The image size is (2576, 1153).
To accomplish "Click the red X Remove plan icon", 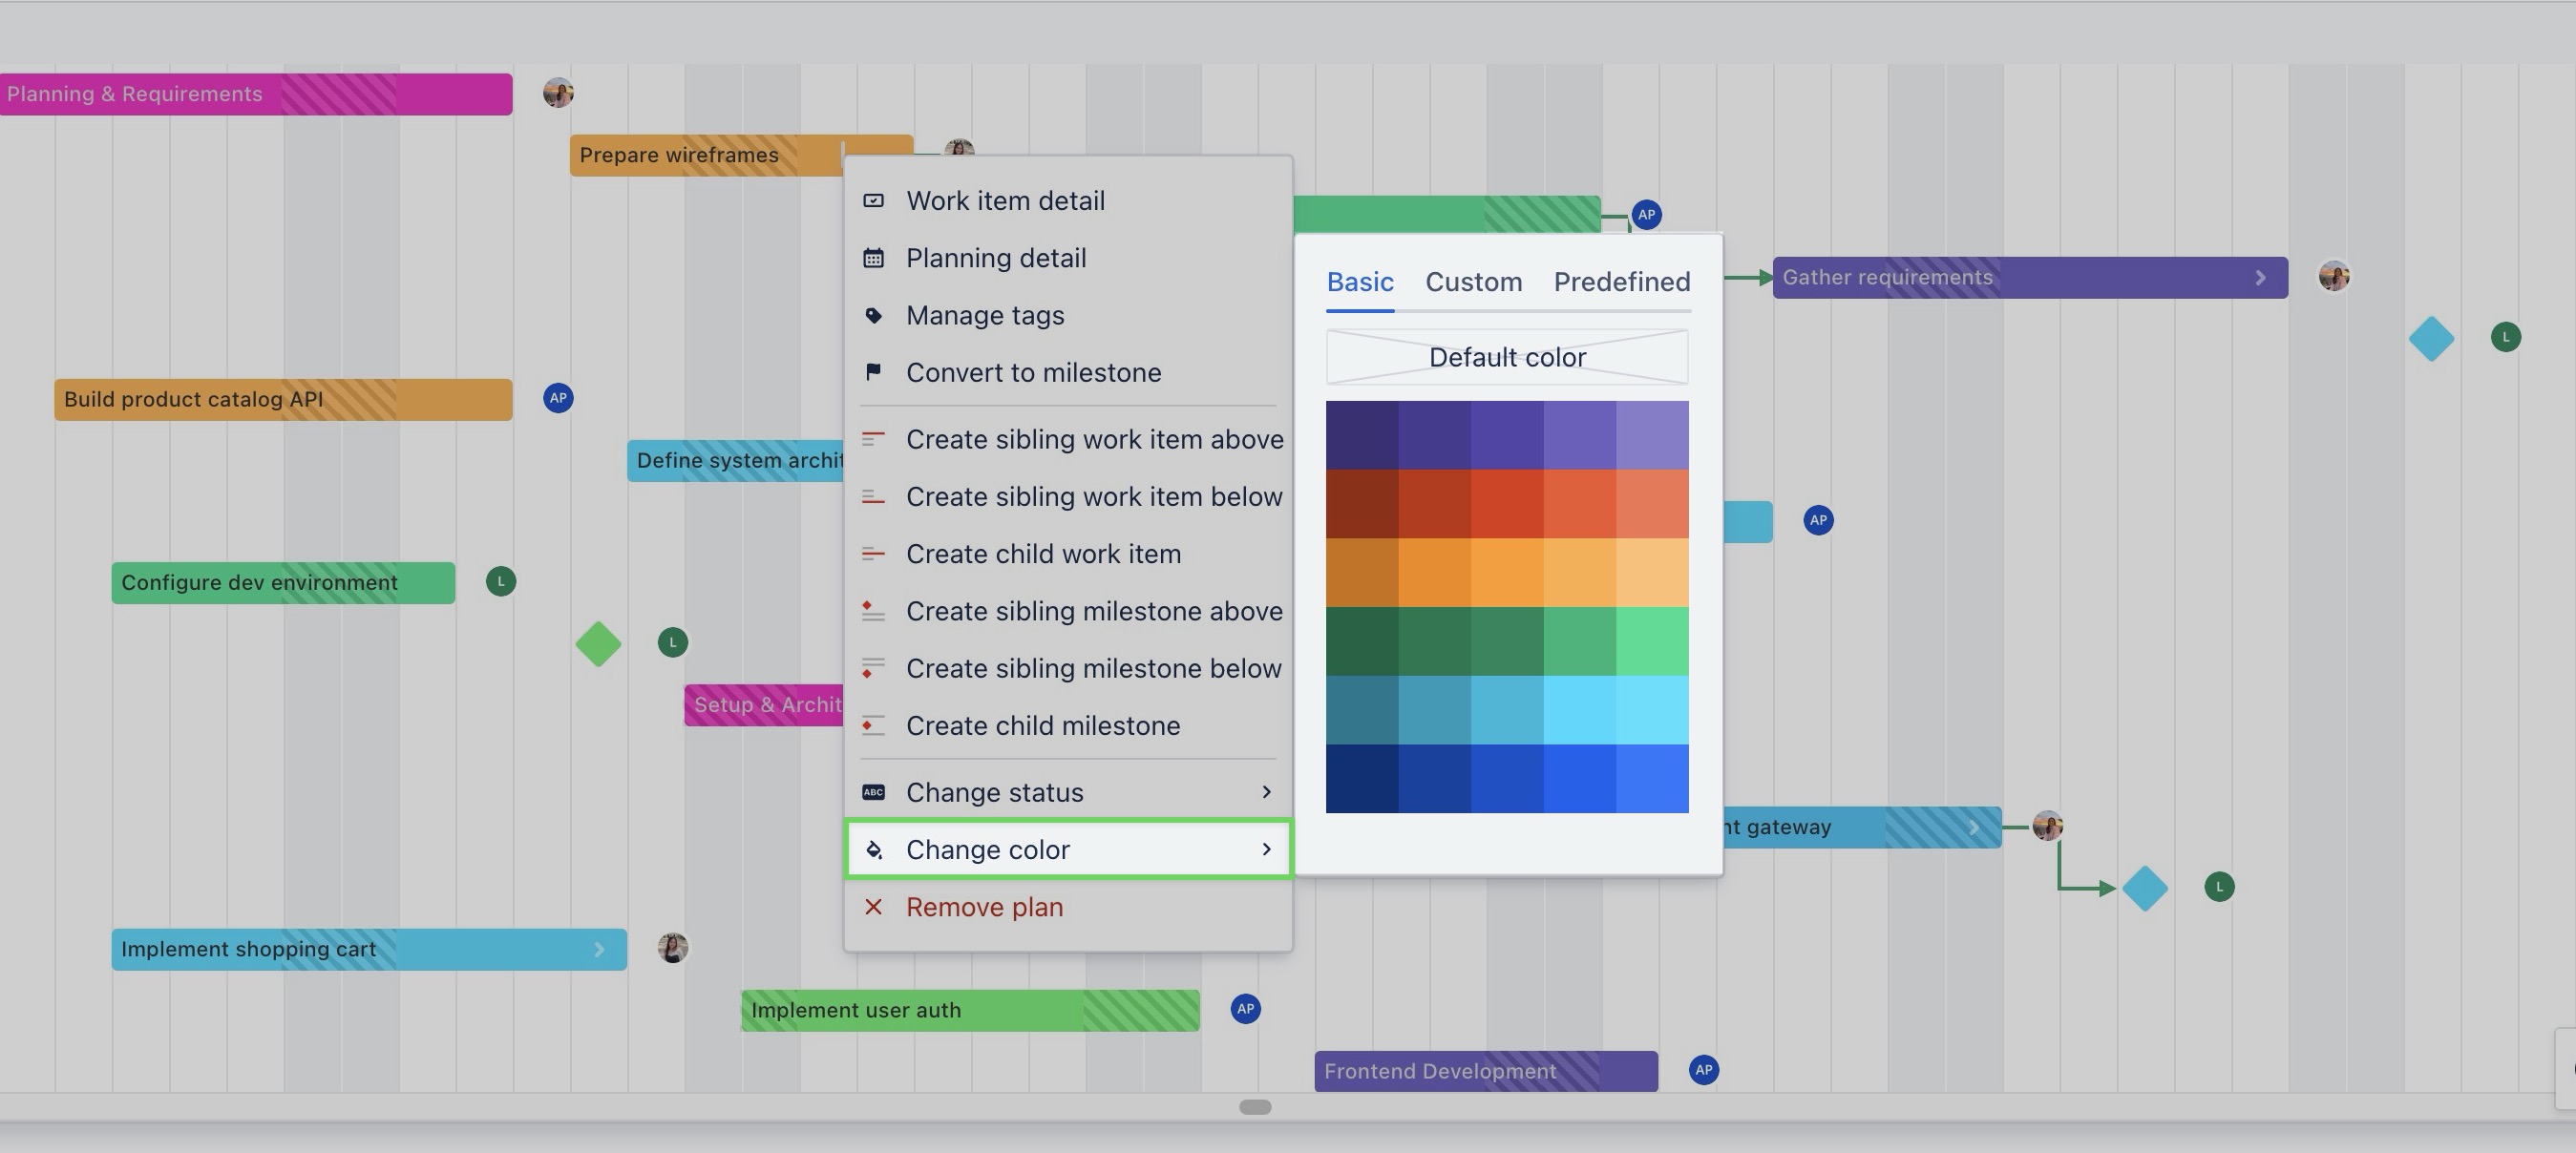I will click(x=873, y=907).
